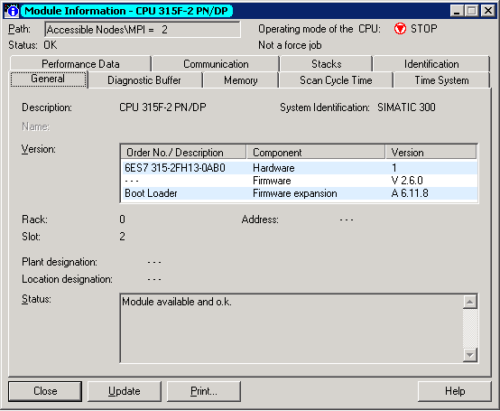Click the status box scroll down arrow
Screen dimensions: 500x411
coord(470,355)
